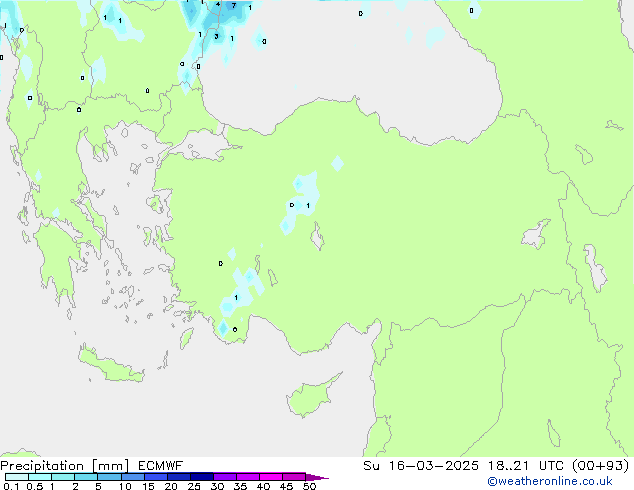Click the 0.1 mm legend color swatch
This screenshot has width=634, height=490.
click(17, 477)
